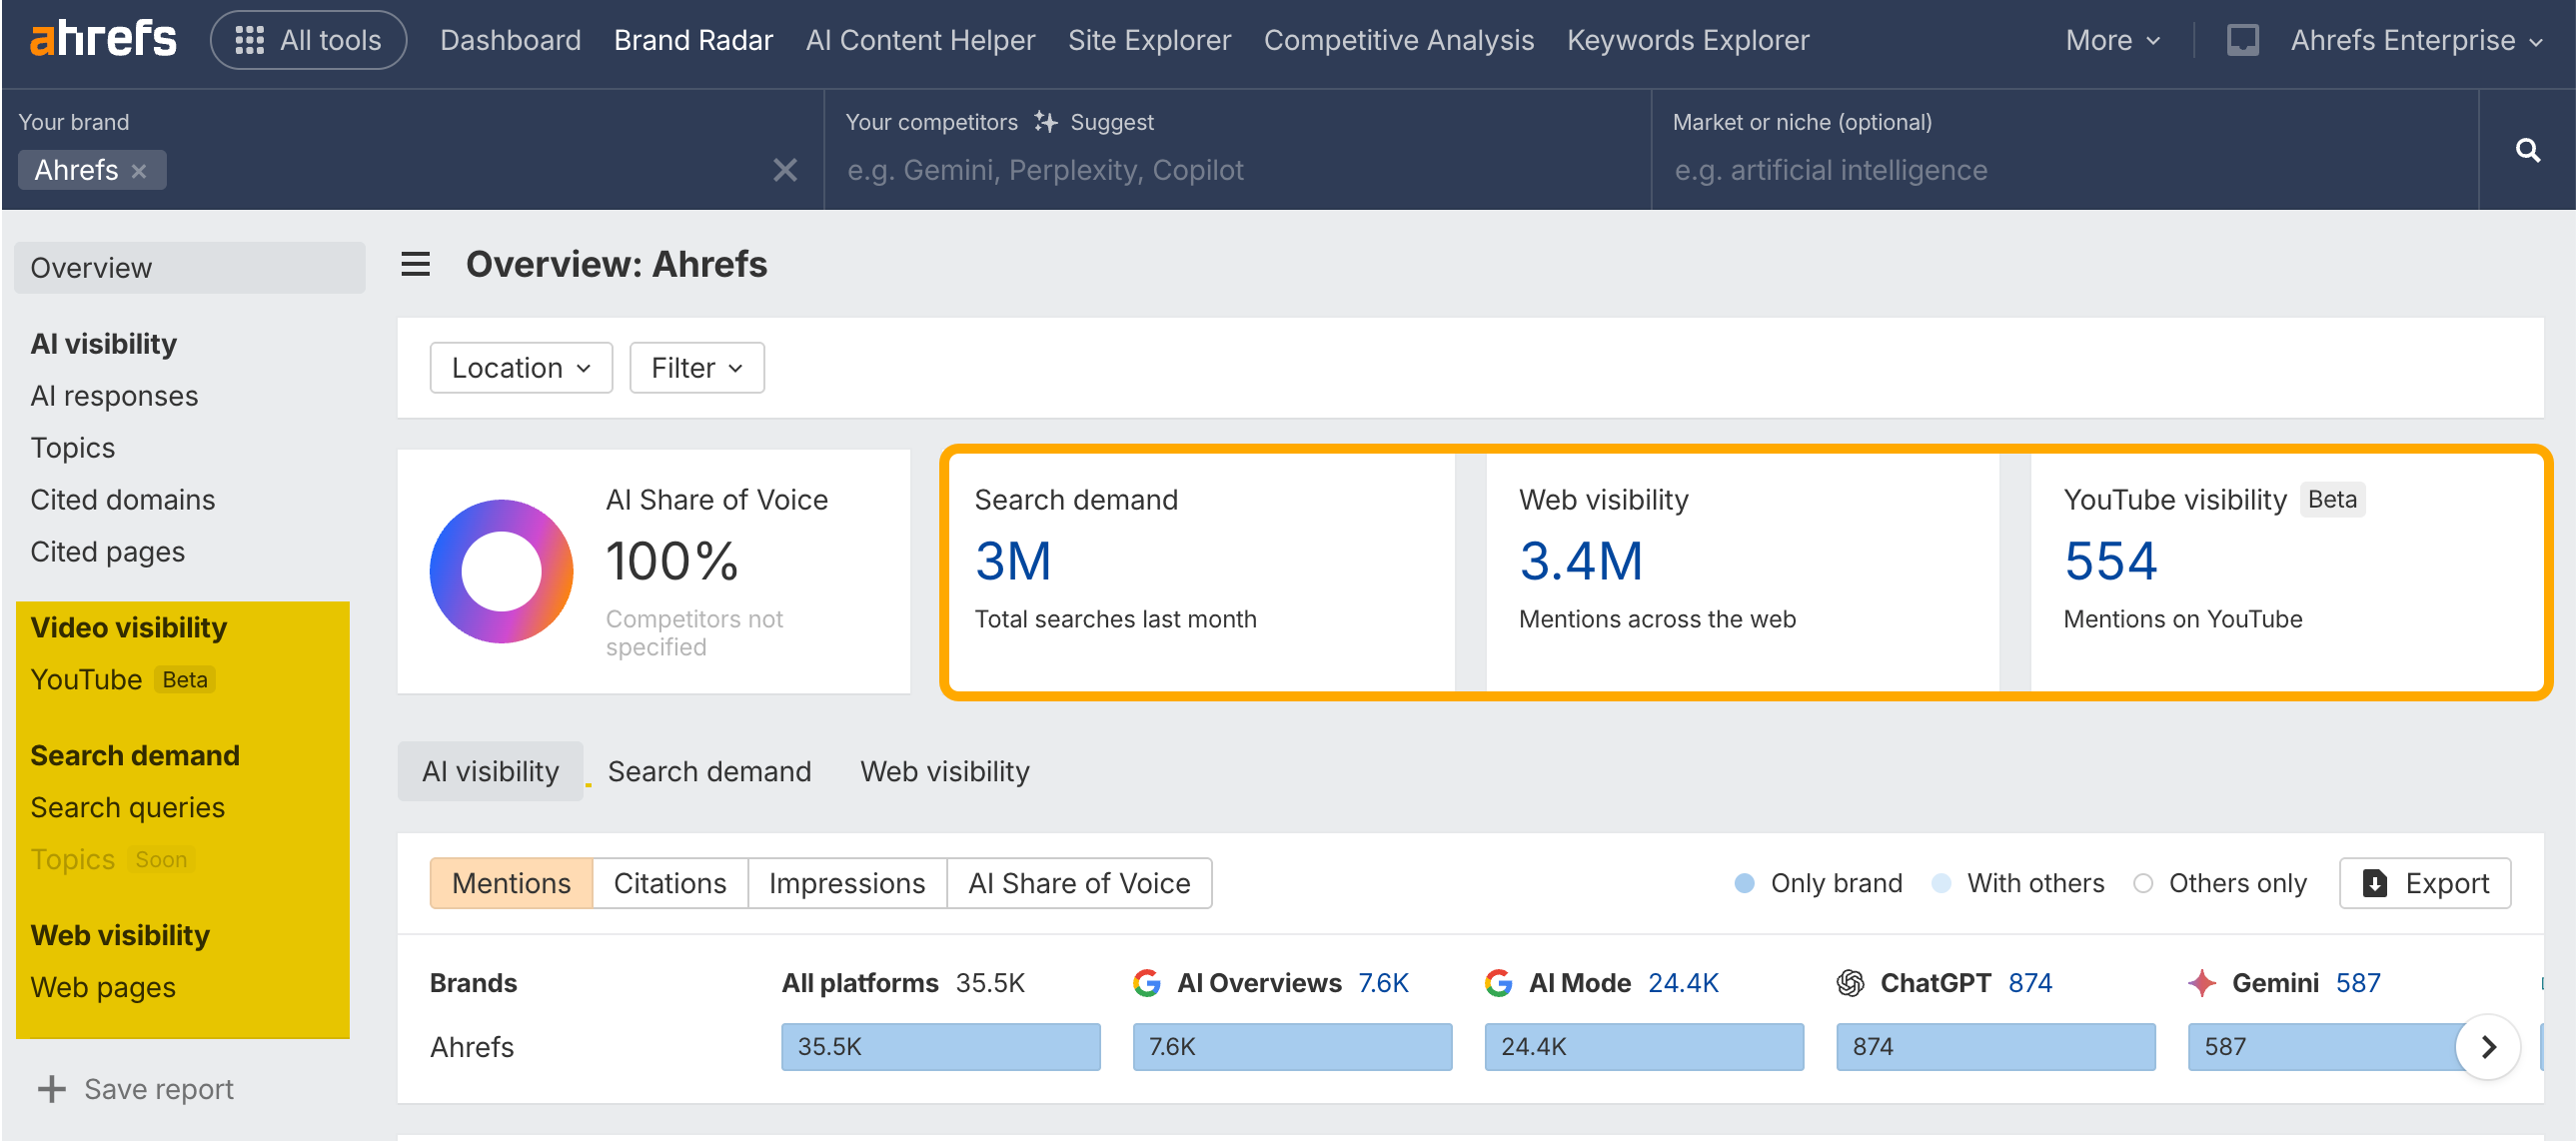Click the search magnifier icon

pyautogui.click(x=2526, y=150)
